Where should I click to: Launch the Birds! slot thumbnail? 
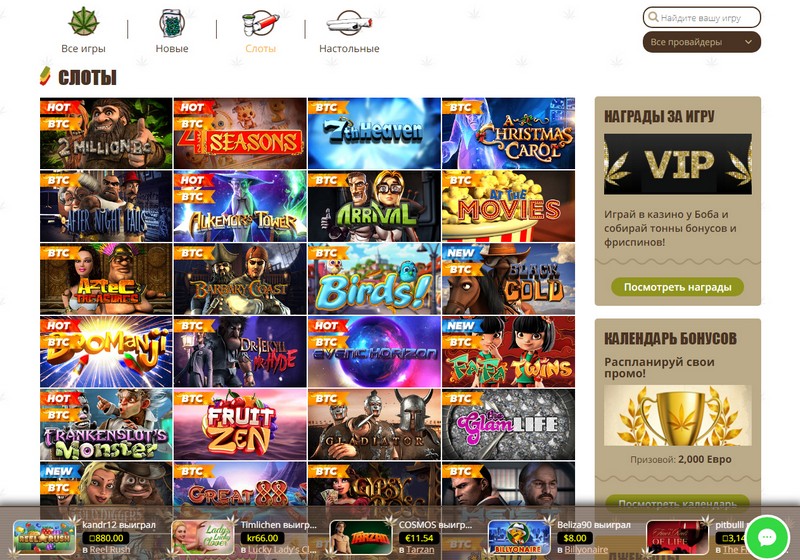tap(374, 279)
